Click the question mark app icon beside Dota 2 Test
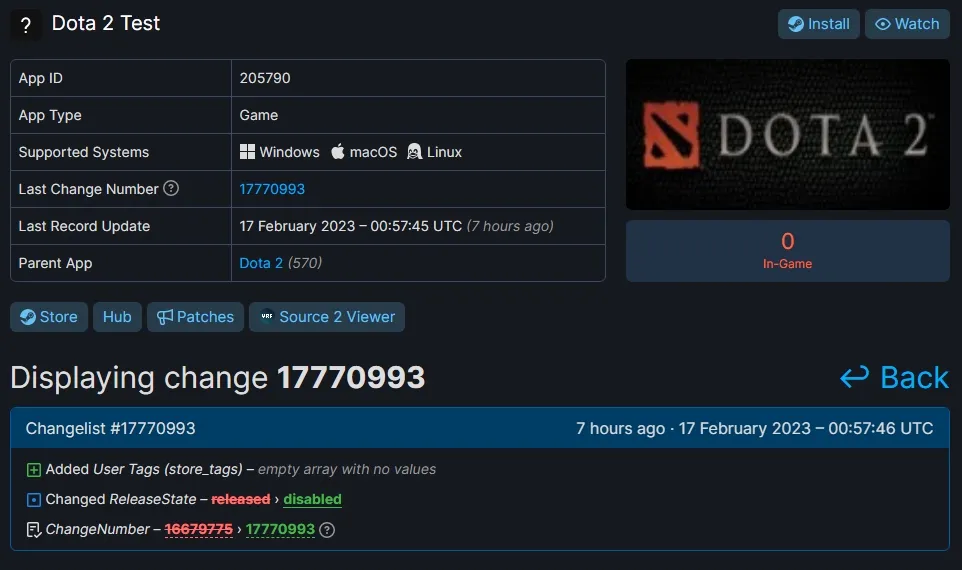Viewport: 962px width, 570px height. point(26,25)
